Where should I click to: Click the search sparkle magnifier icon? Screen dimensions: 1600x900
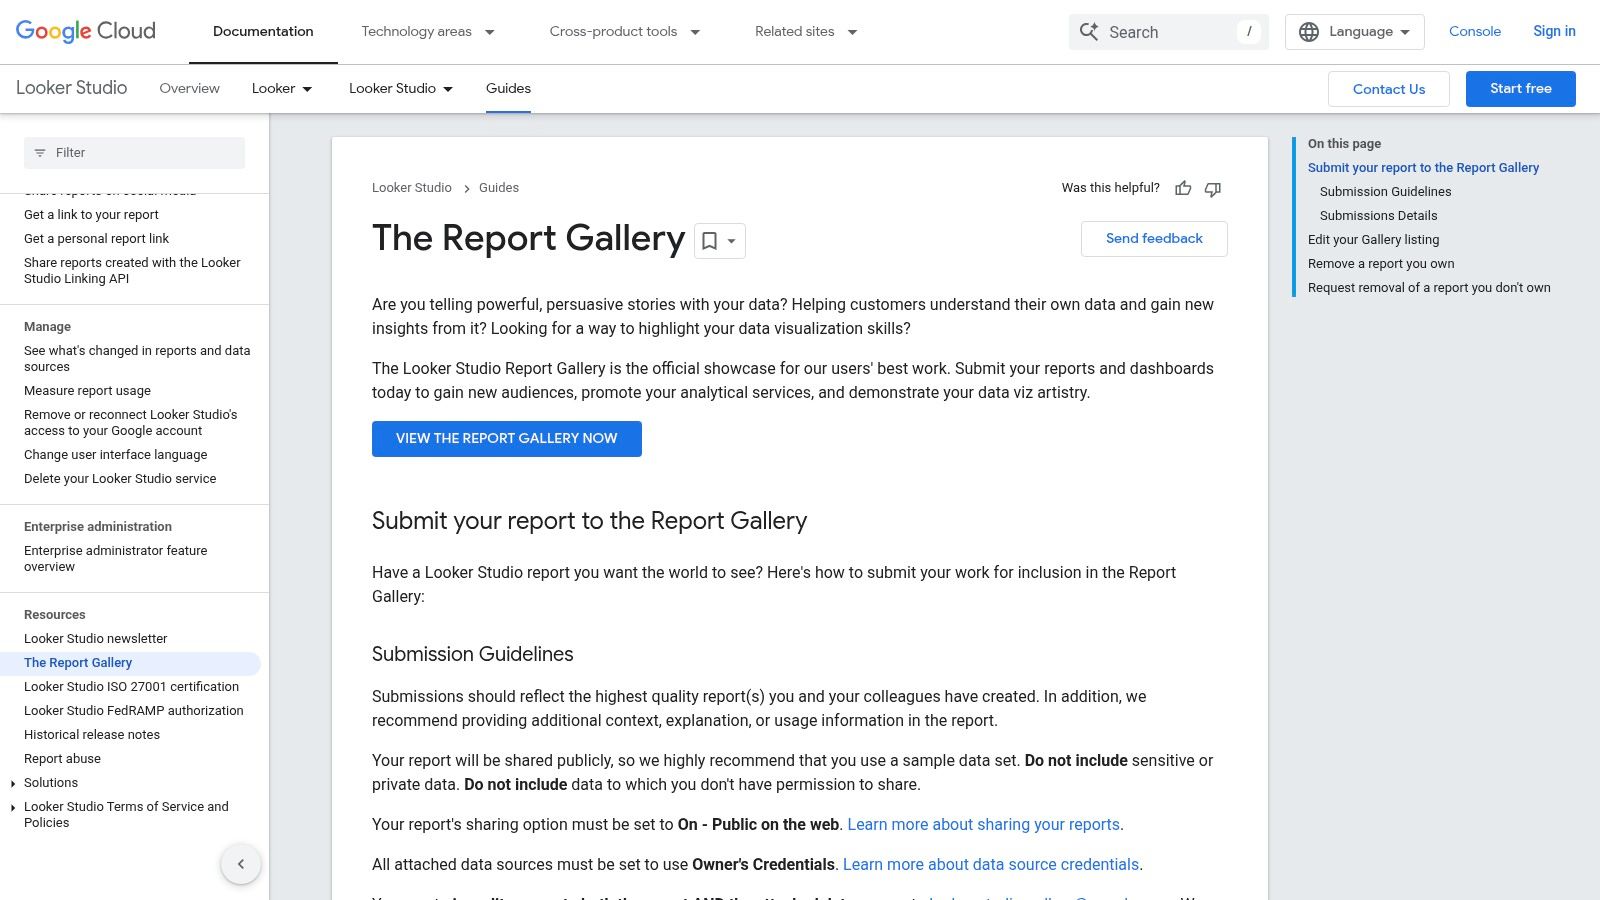[x=1089, y=32]
